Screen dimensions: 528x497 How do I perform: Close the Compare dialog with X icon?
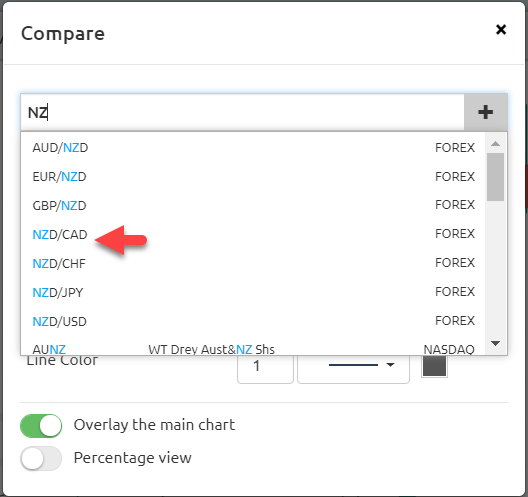coord(501,30)
